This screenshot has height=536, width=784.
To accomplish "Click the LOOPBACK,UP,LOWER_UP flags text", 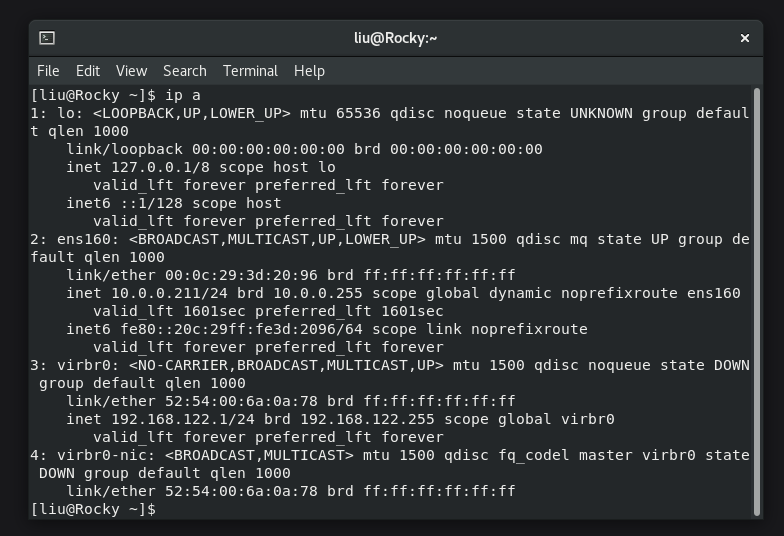I will (x=192, y=113).
